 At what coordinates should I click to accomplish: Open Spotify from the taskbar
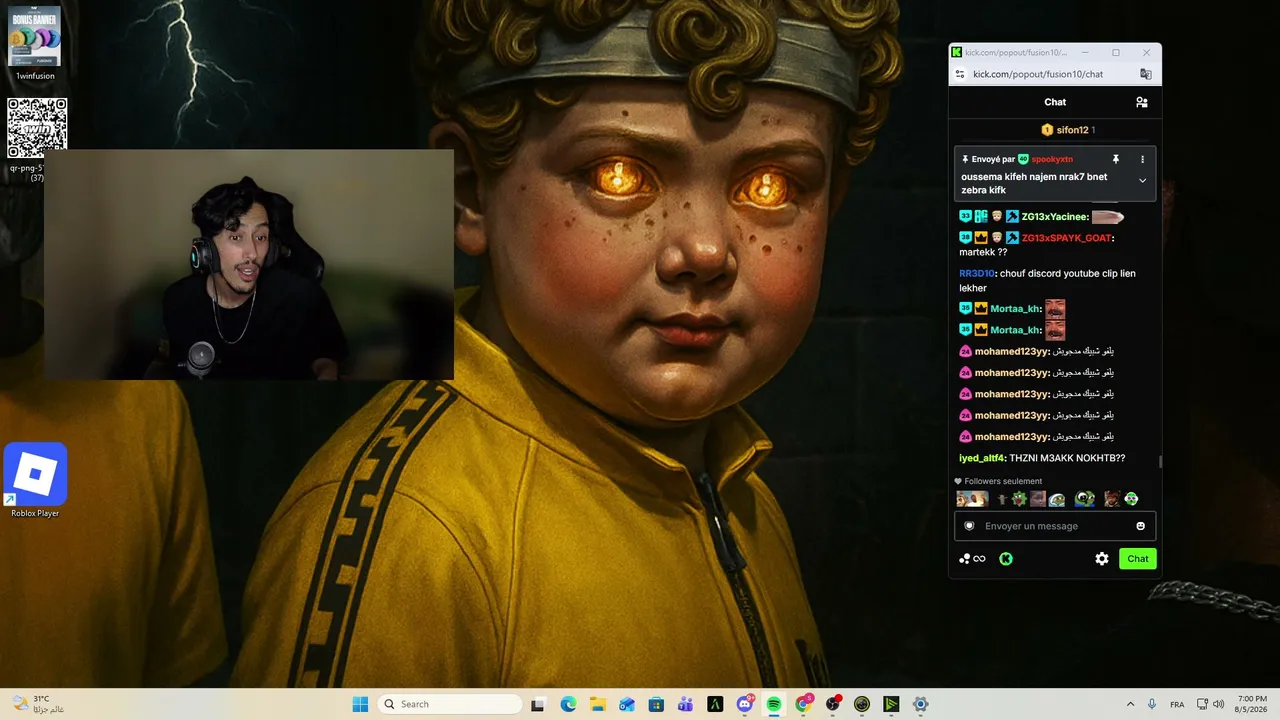point(774,704)
